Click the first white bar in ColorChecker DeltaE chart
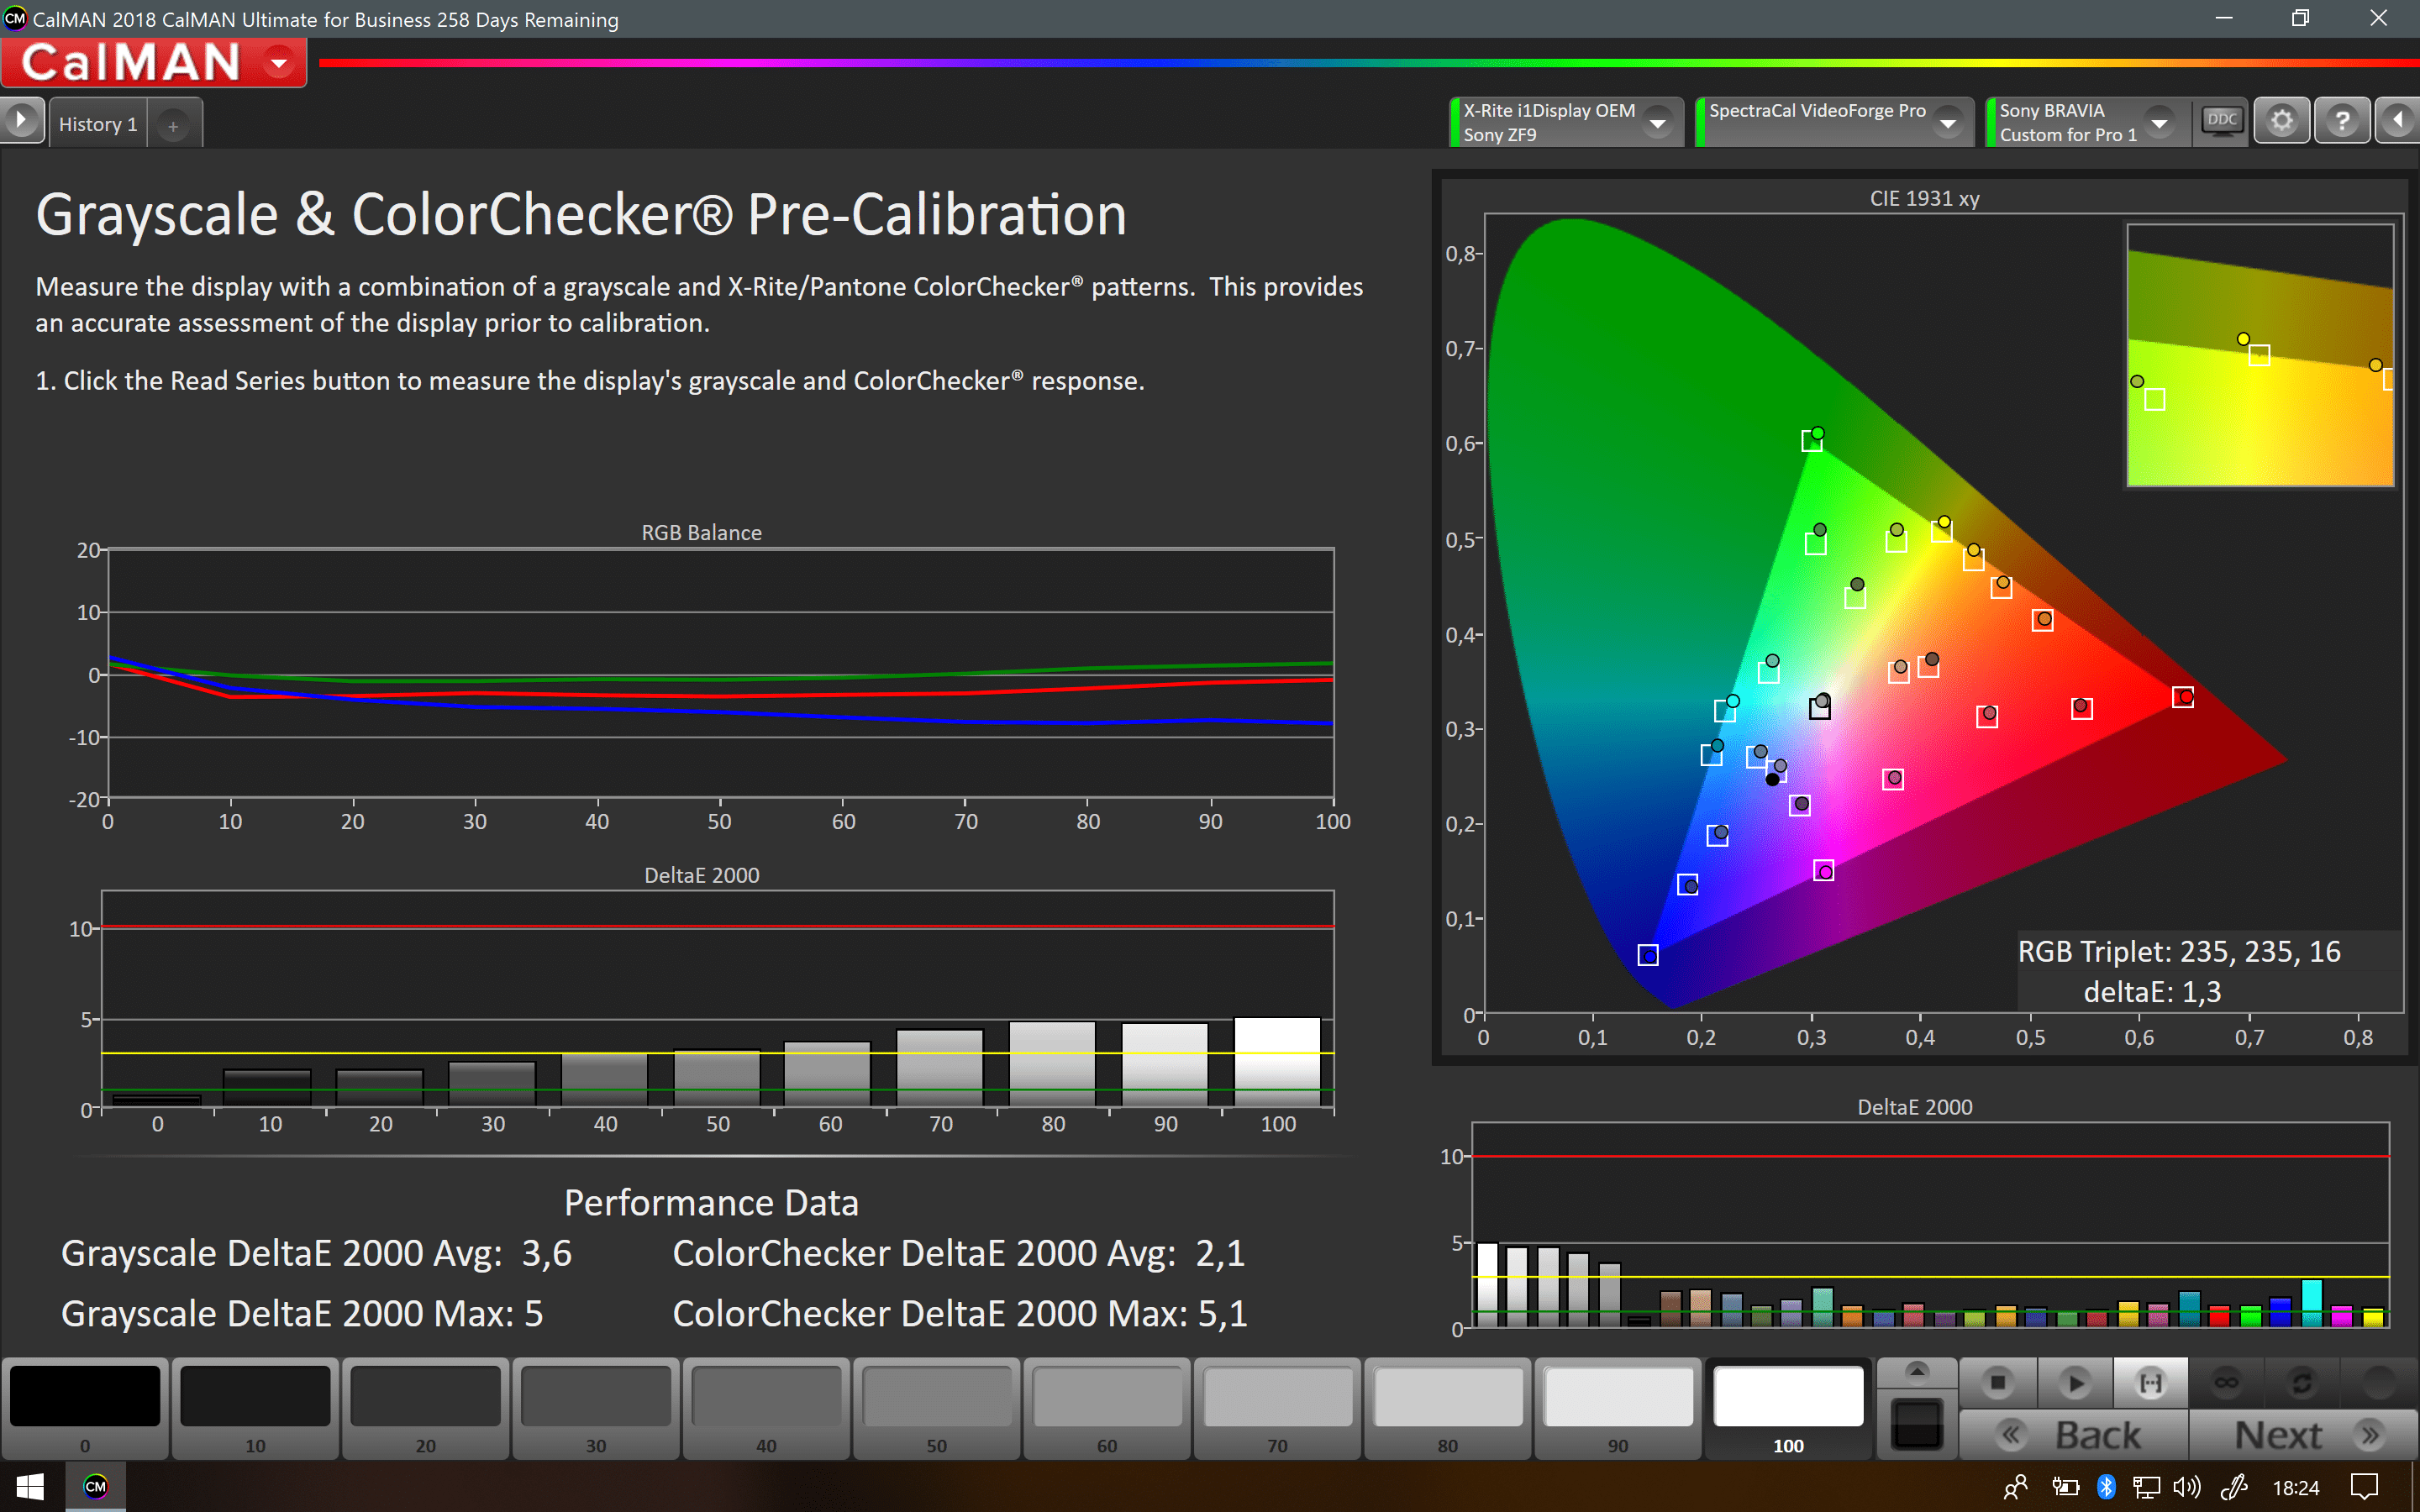 (x=1487, y=1285)
